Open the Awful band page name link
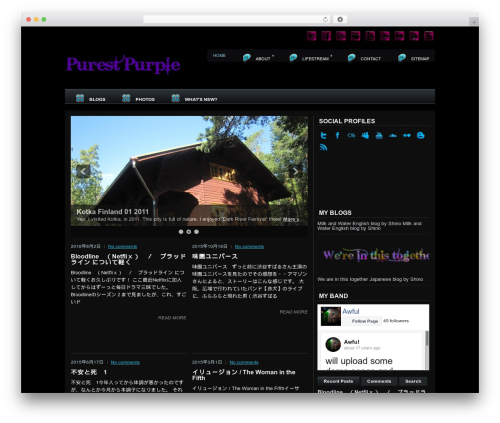The image size is (500, 423). [351, 311]
